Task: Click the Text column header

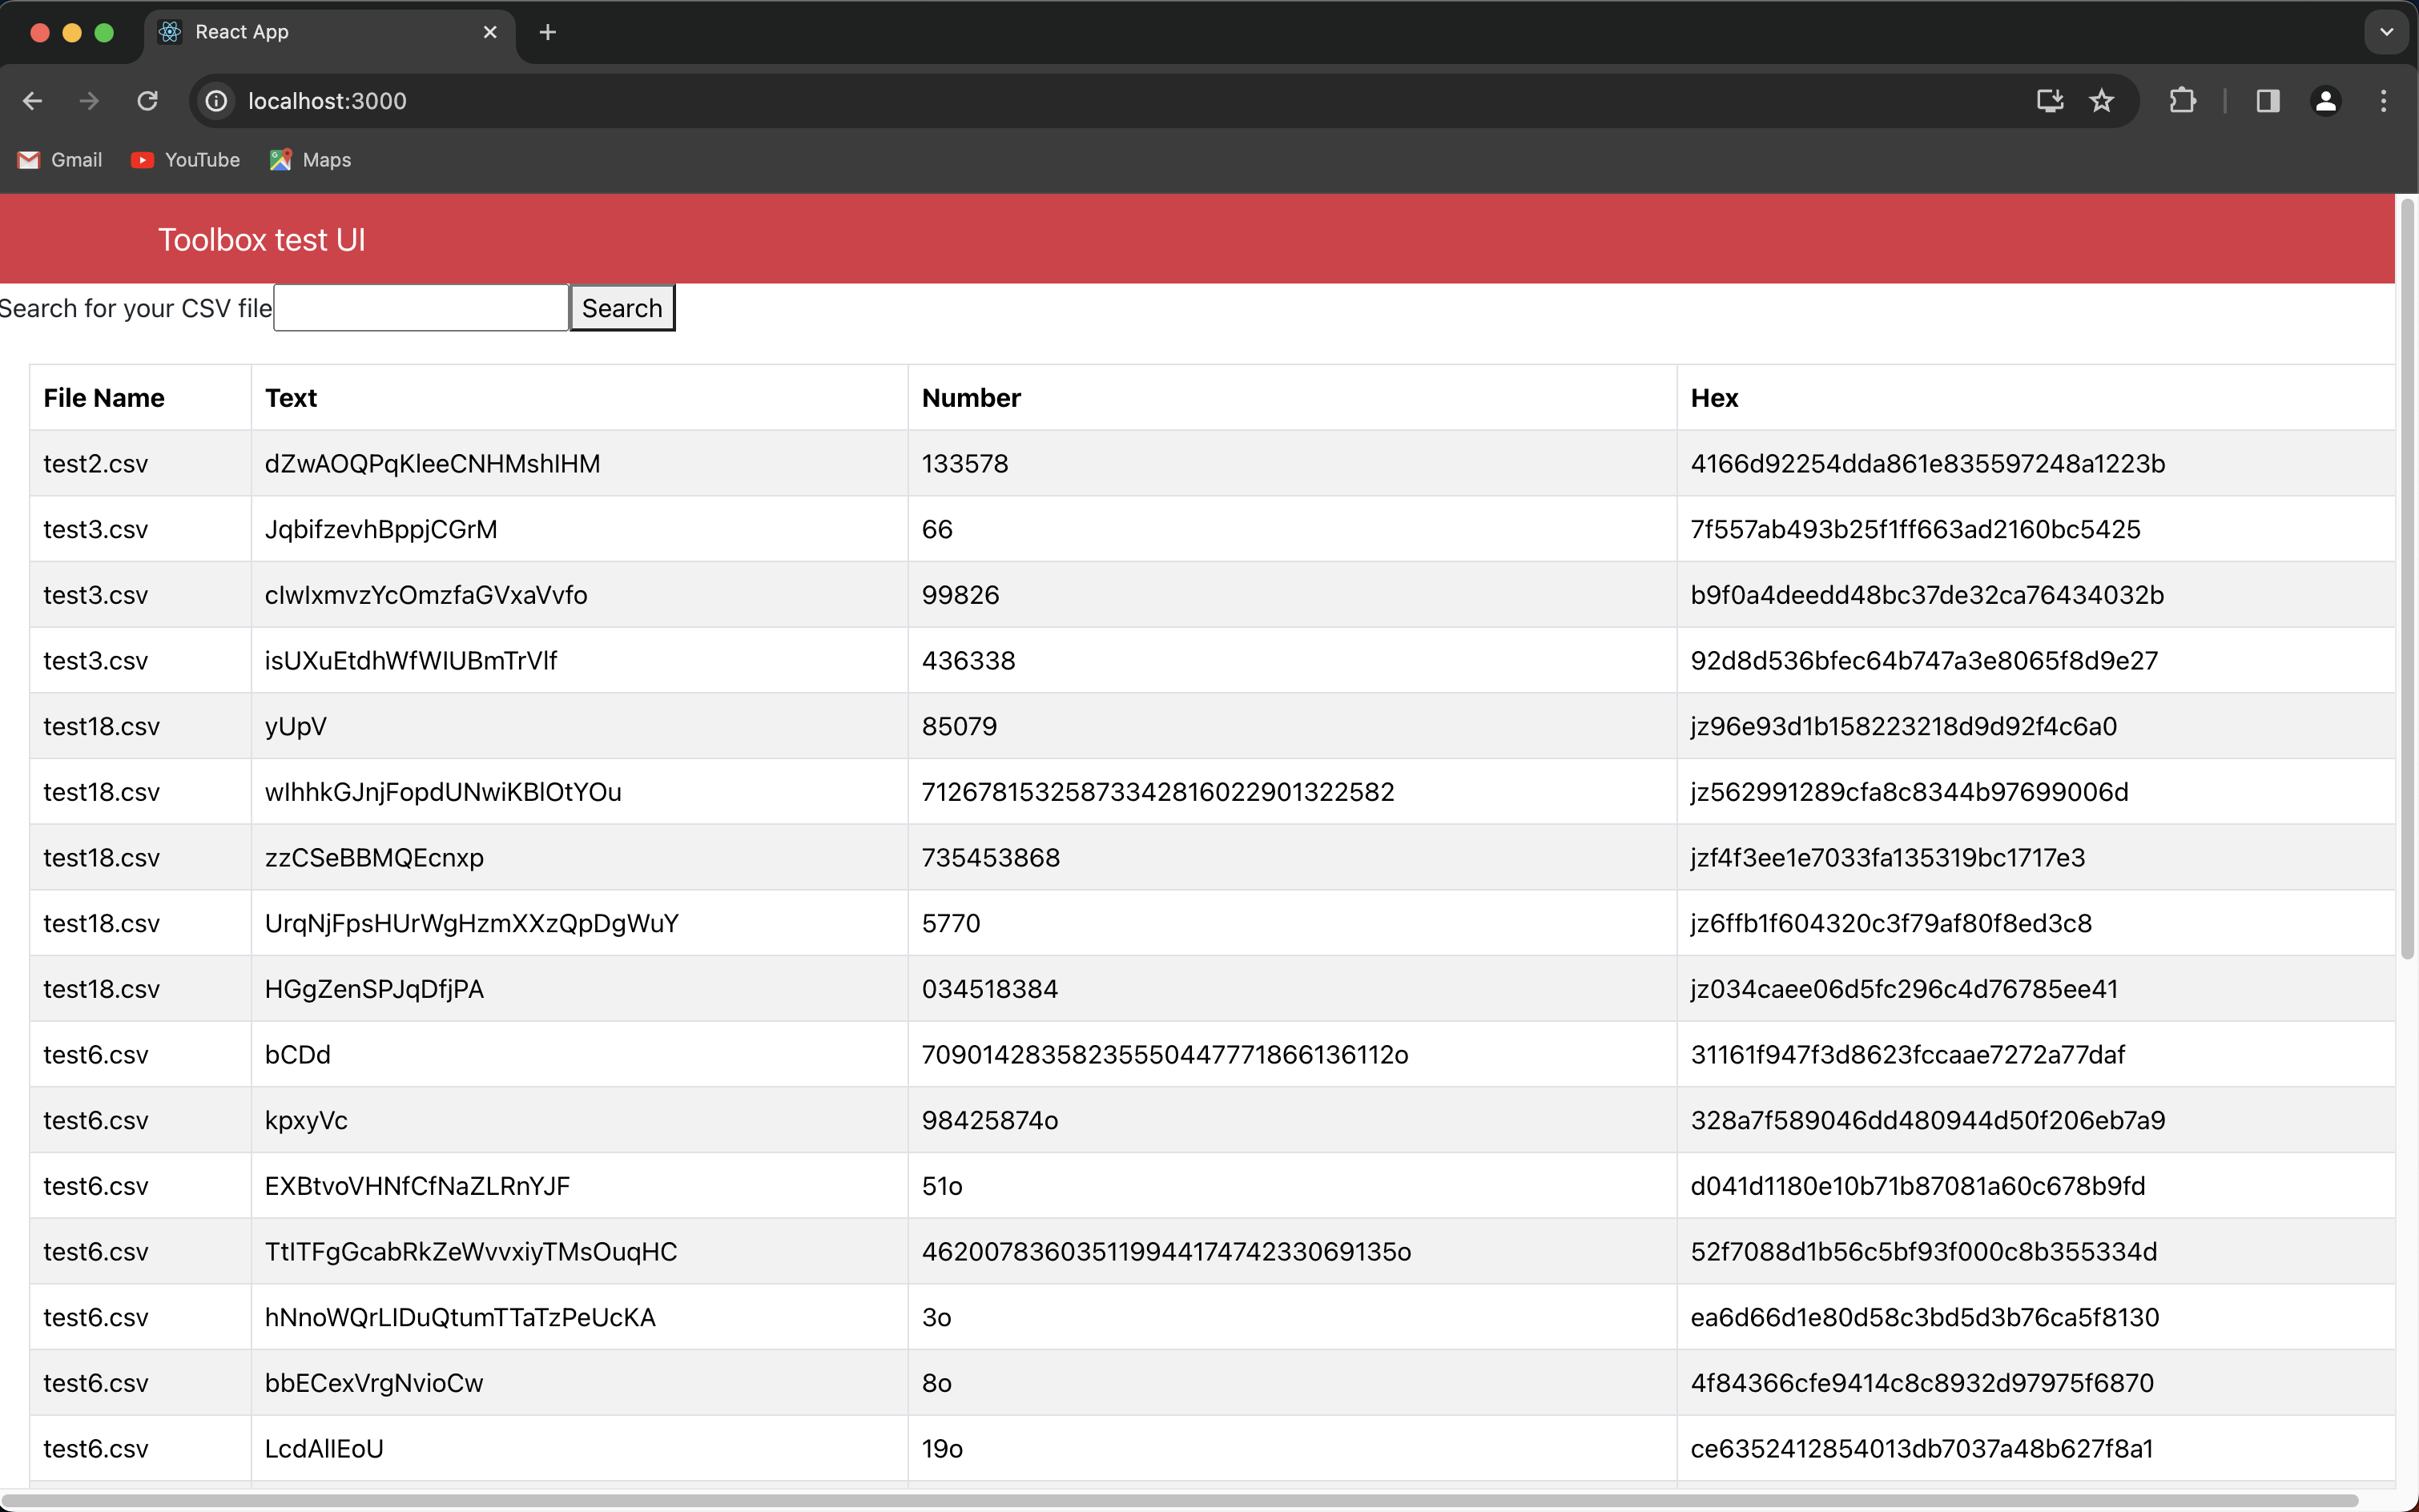Action: point(579,398)
